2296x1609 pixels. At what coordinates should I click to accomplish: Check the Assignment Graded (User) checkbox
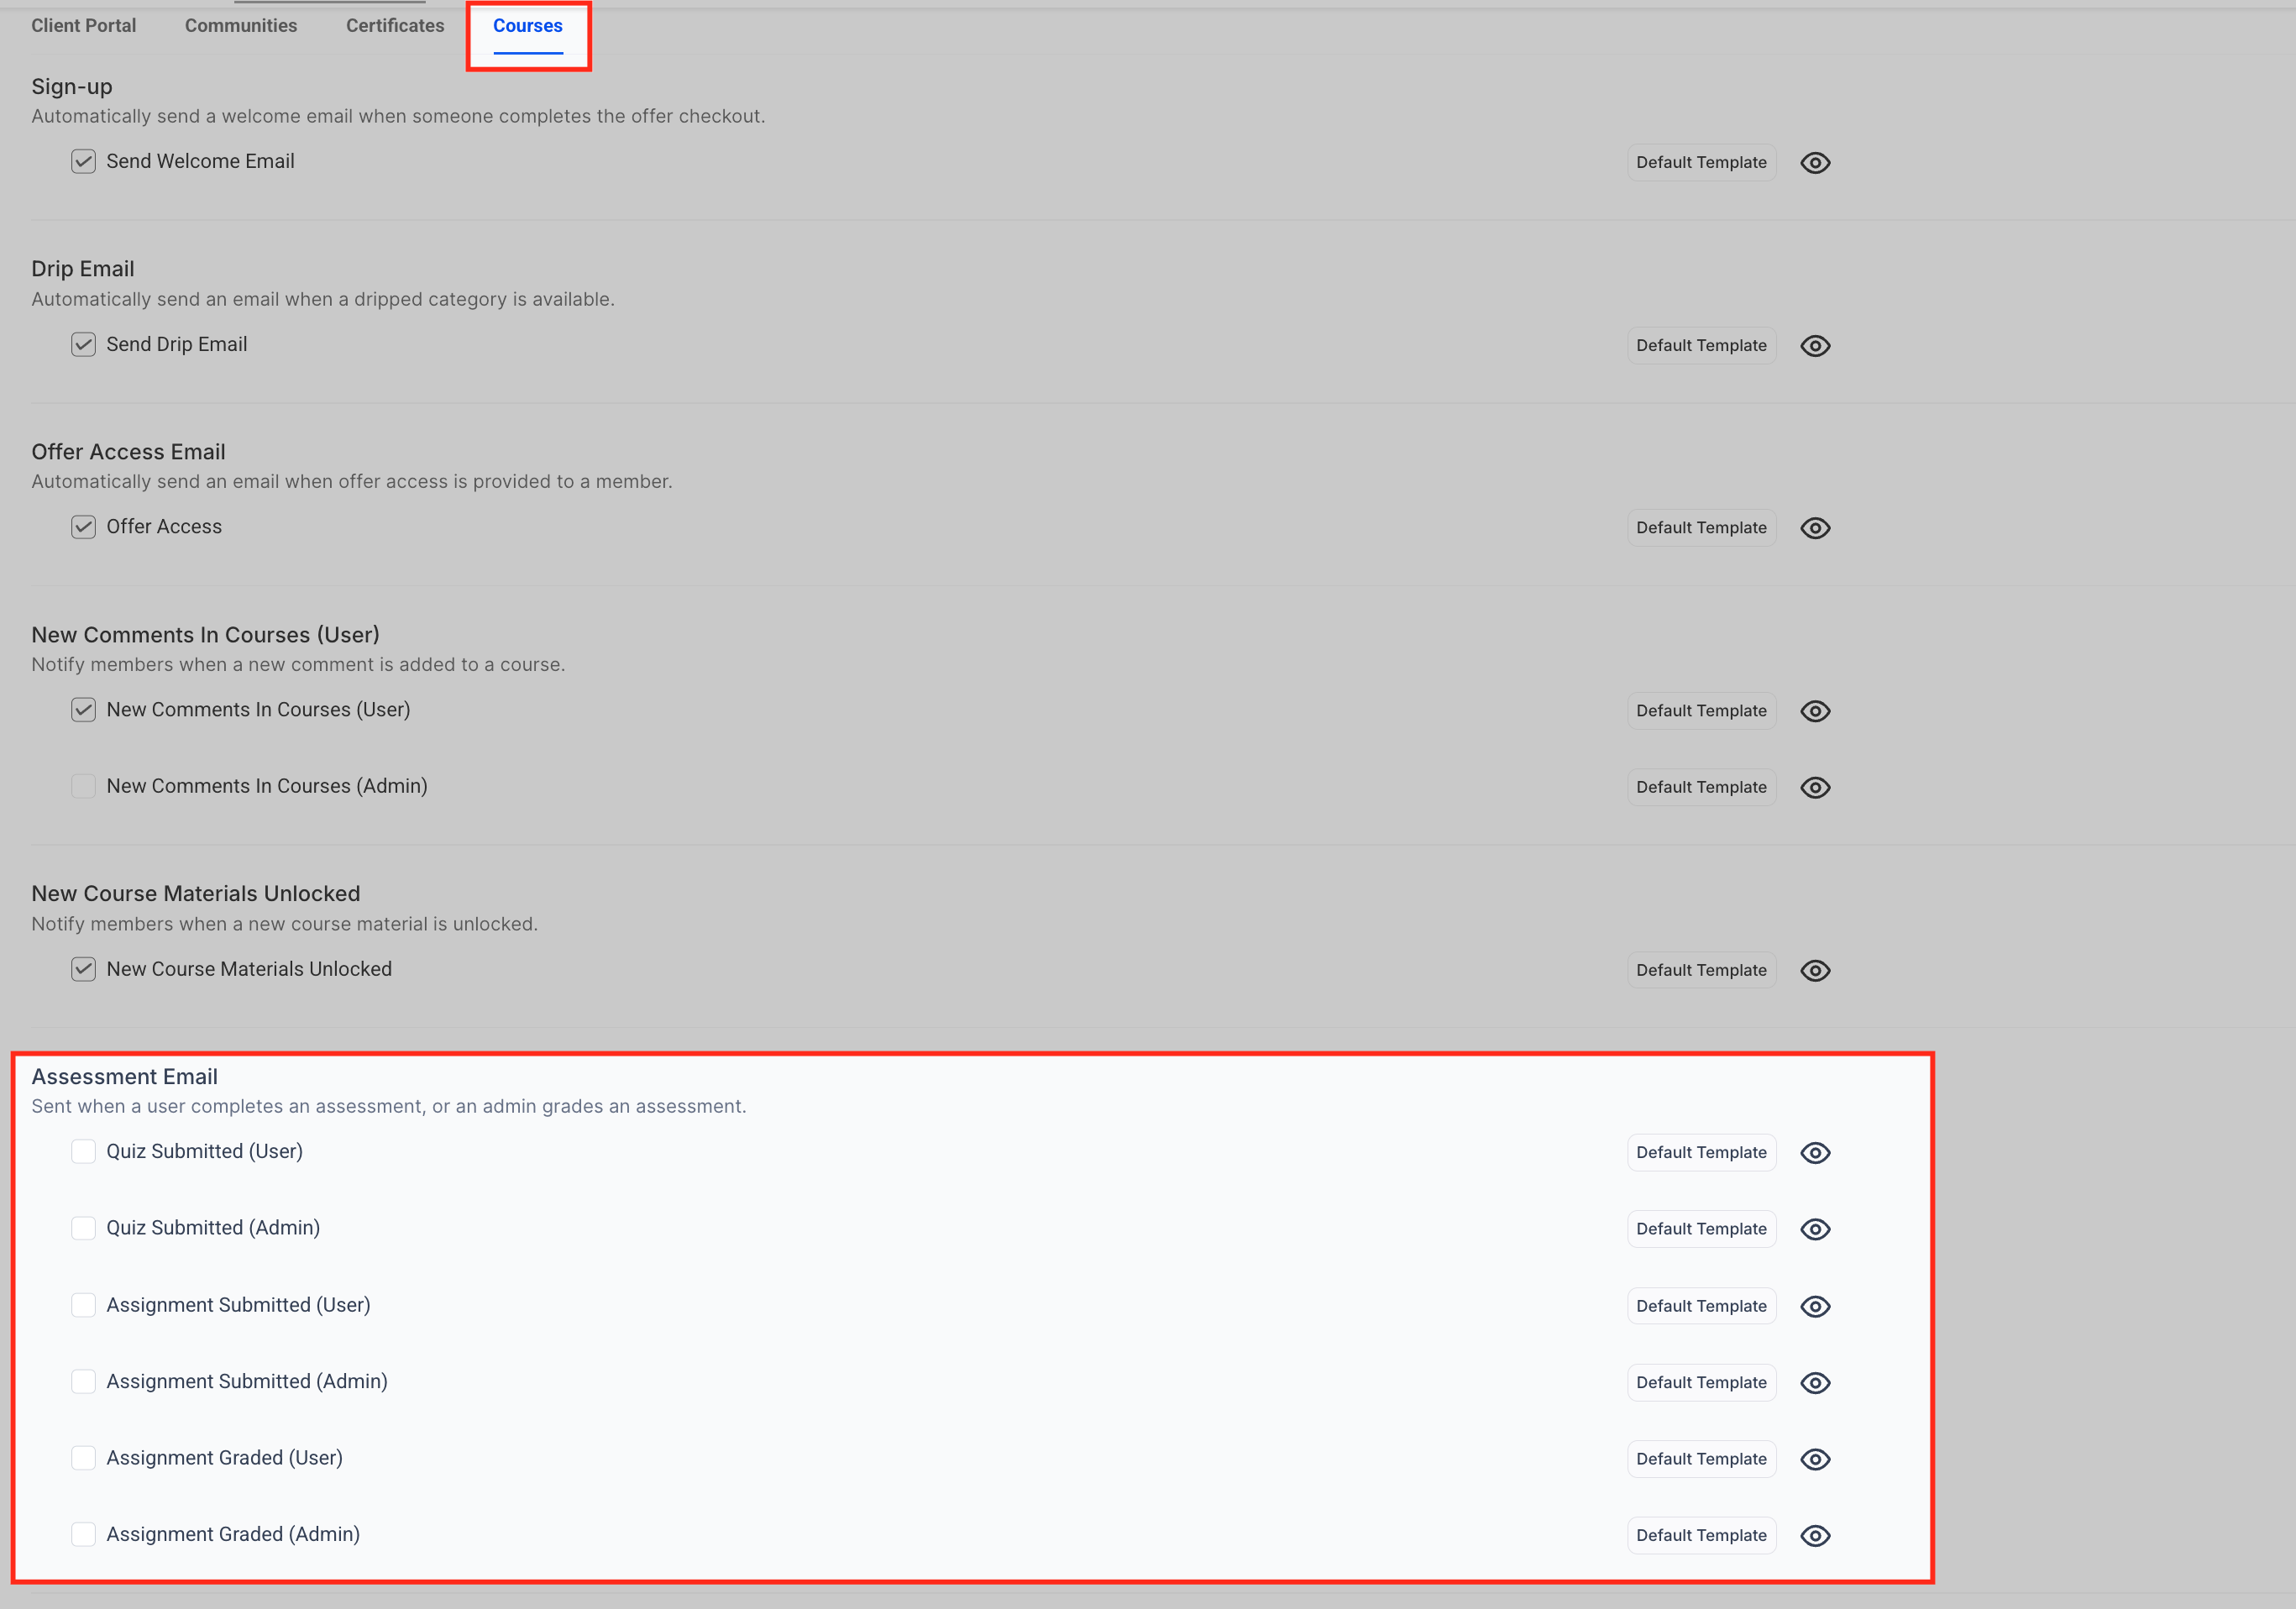[83, 1458]
